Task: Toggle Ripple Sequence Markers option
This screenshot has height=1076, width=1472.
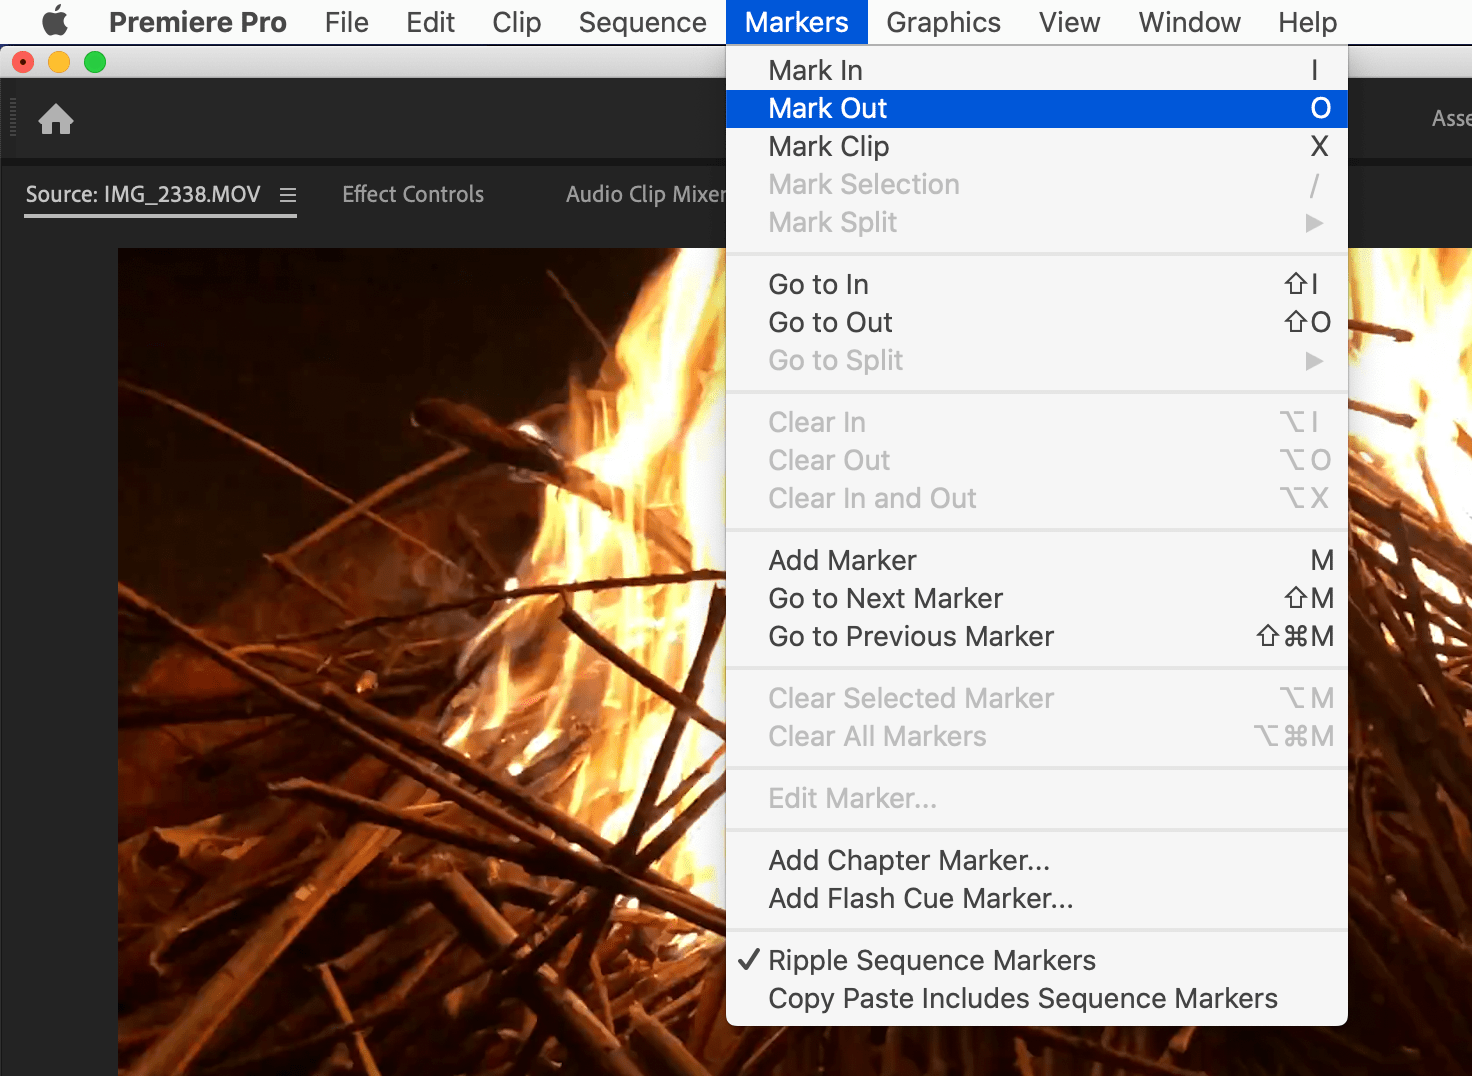Action: coord(1037,960)
